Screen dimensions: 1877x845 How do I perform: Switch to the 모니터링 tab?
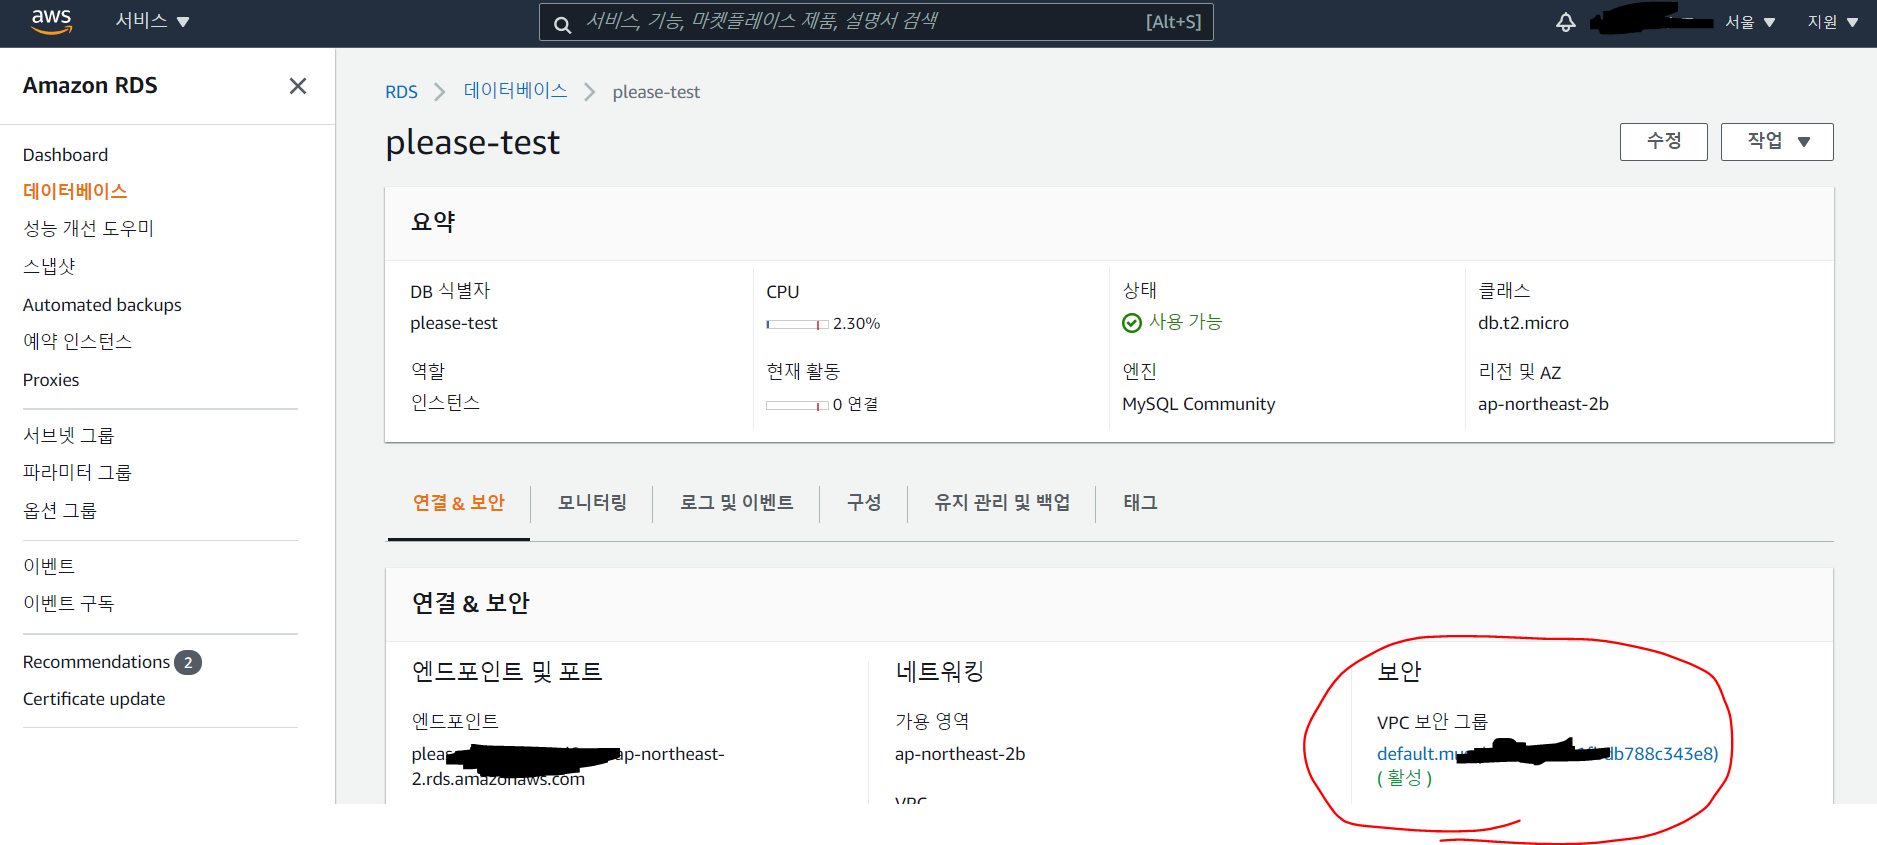[x=592, y=503]
